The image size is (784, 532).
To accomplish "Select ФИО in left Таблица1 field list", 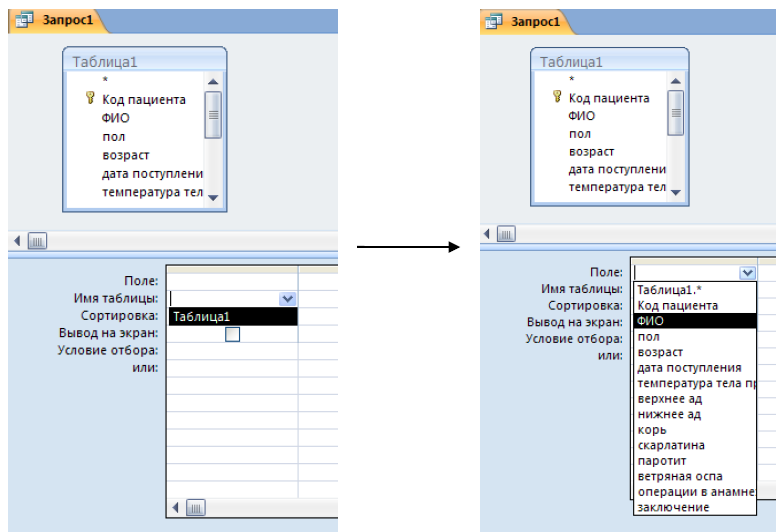I will (x=116, y=118).
